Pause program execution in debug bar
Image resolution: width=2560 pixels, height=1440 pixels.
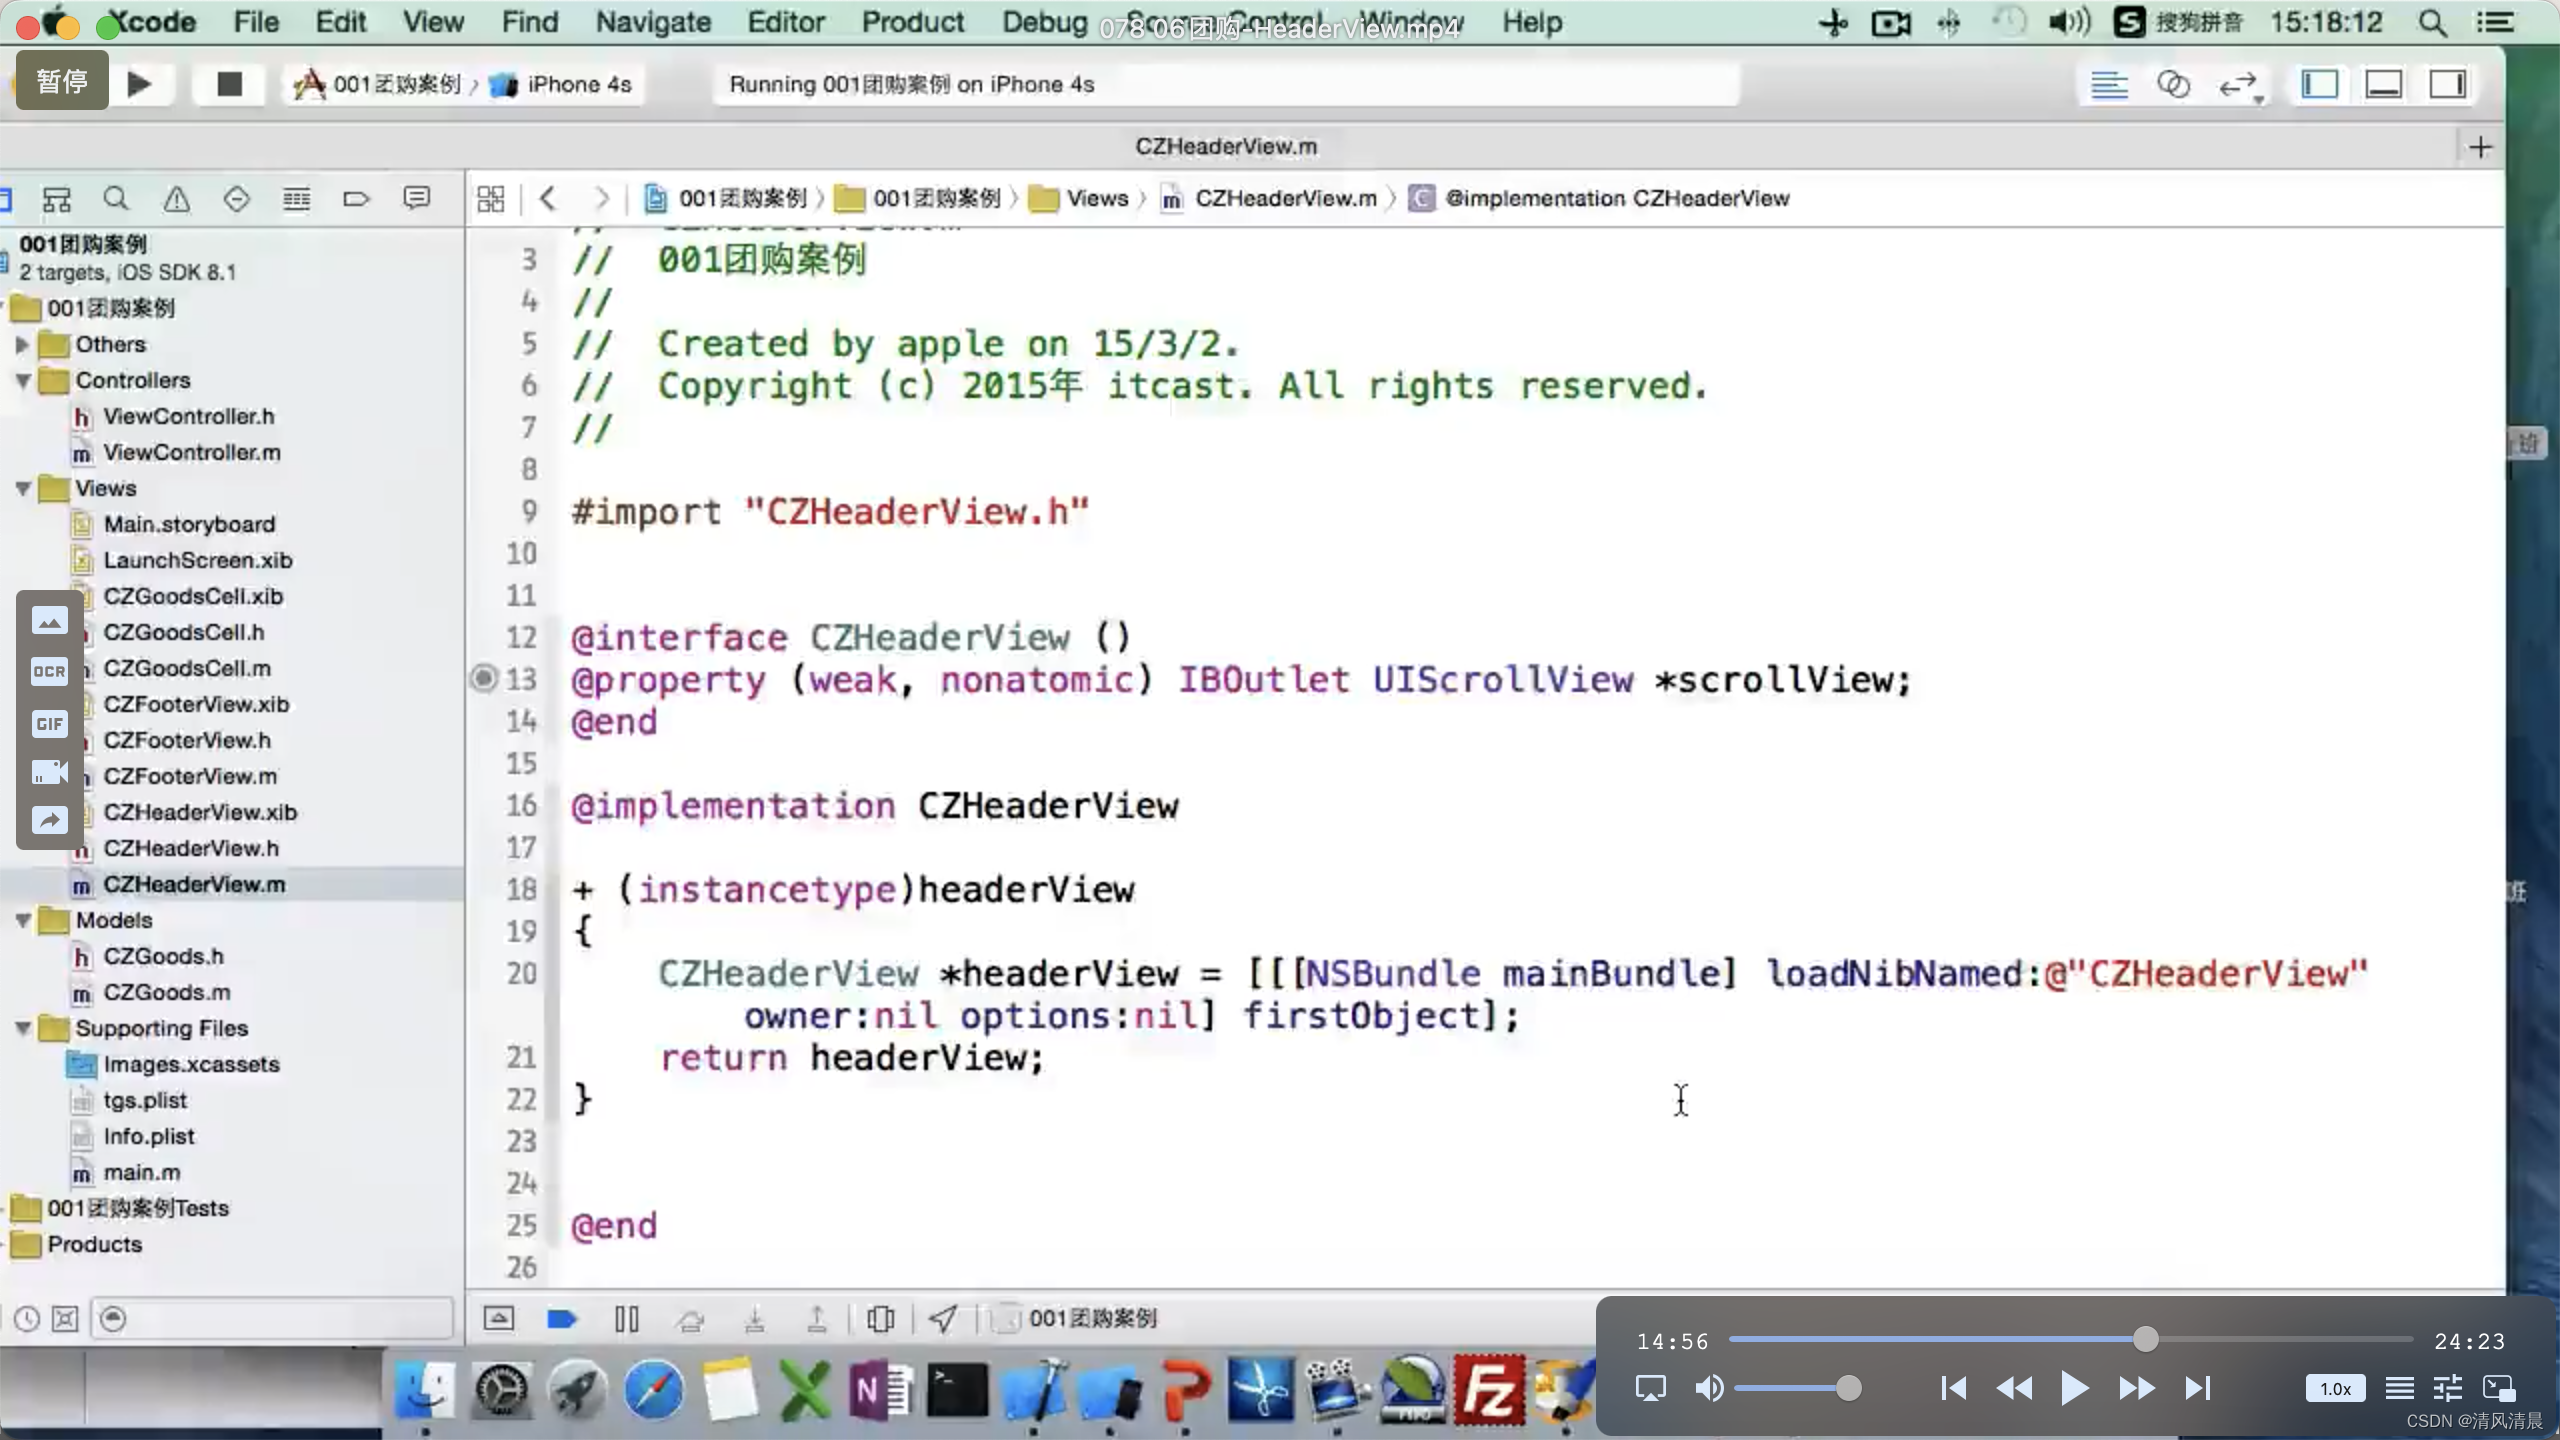[x=626, y=1319]
